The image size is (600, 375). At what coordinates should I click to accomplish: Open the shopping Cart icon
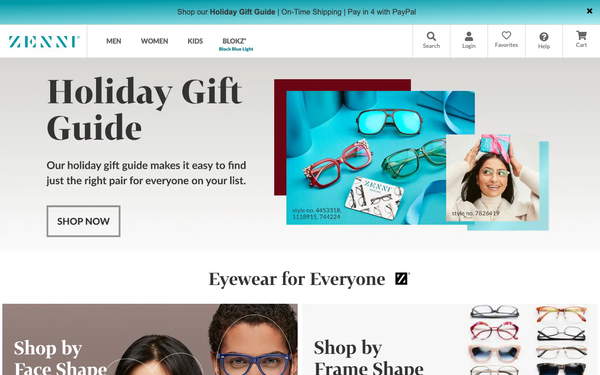pos(581,36)
